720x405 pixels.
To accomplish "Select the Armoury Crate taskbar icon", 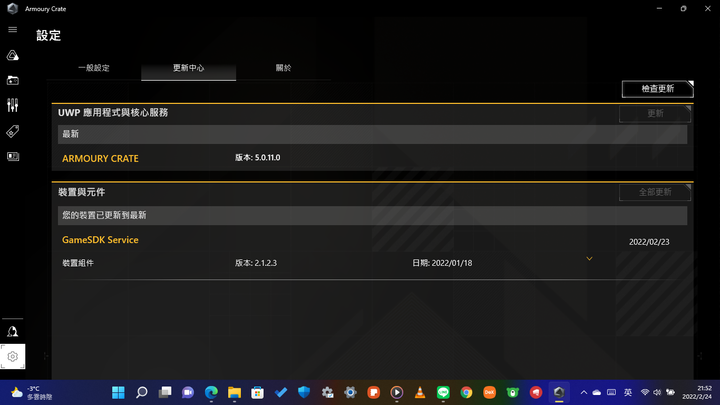I will click(x=559, y=392).
